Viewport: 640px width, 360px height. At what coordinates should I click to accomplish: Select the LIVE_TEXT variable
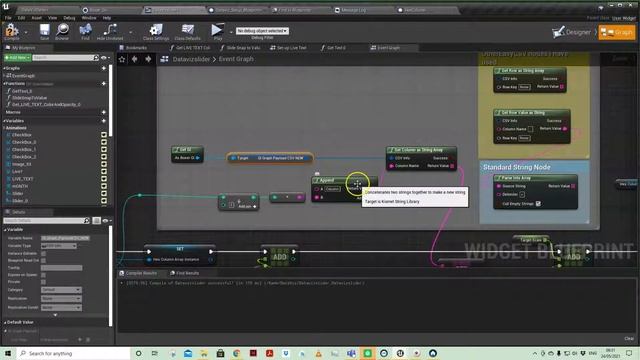coord(22,179)
